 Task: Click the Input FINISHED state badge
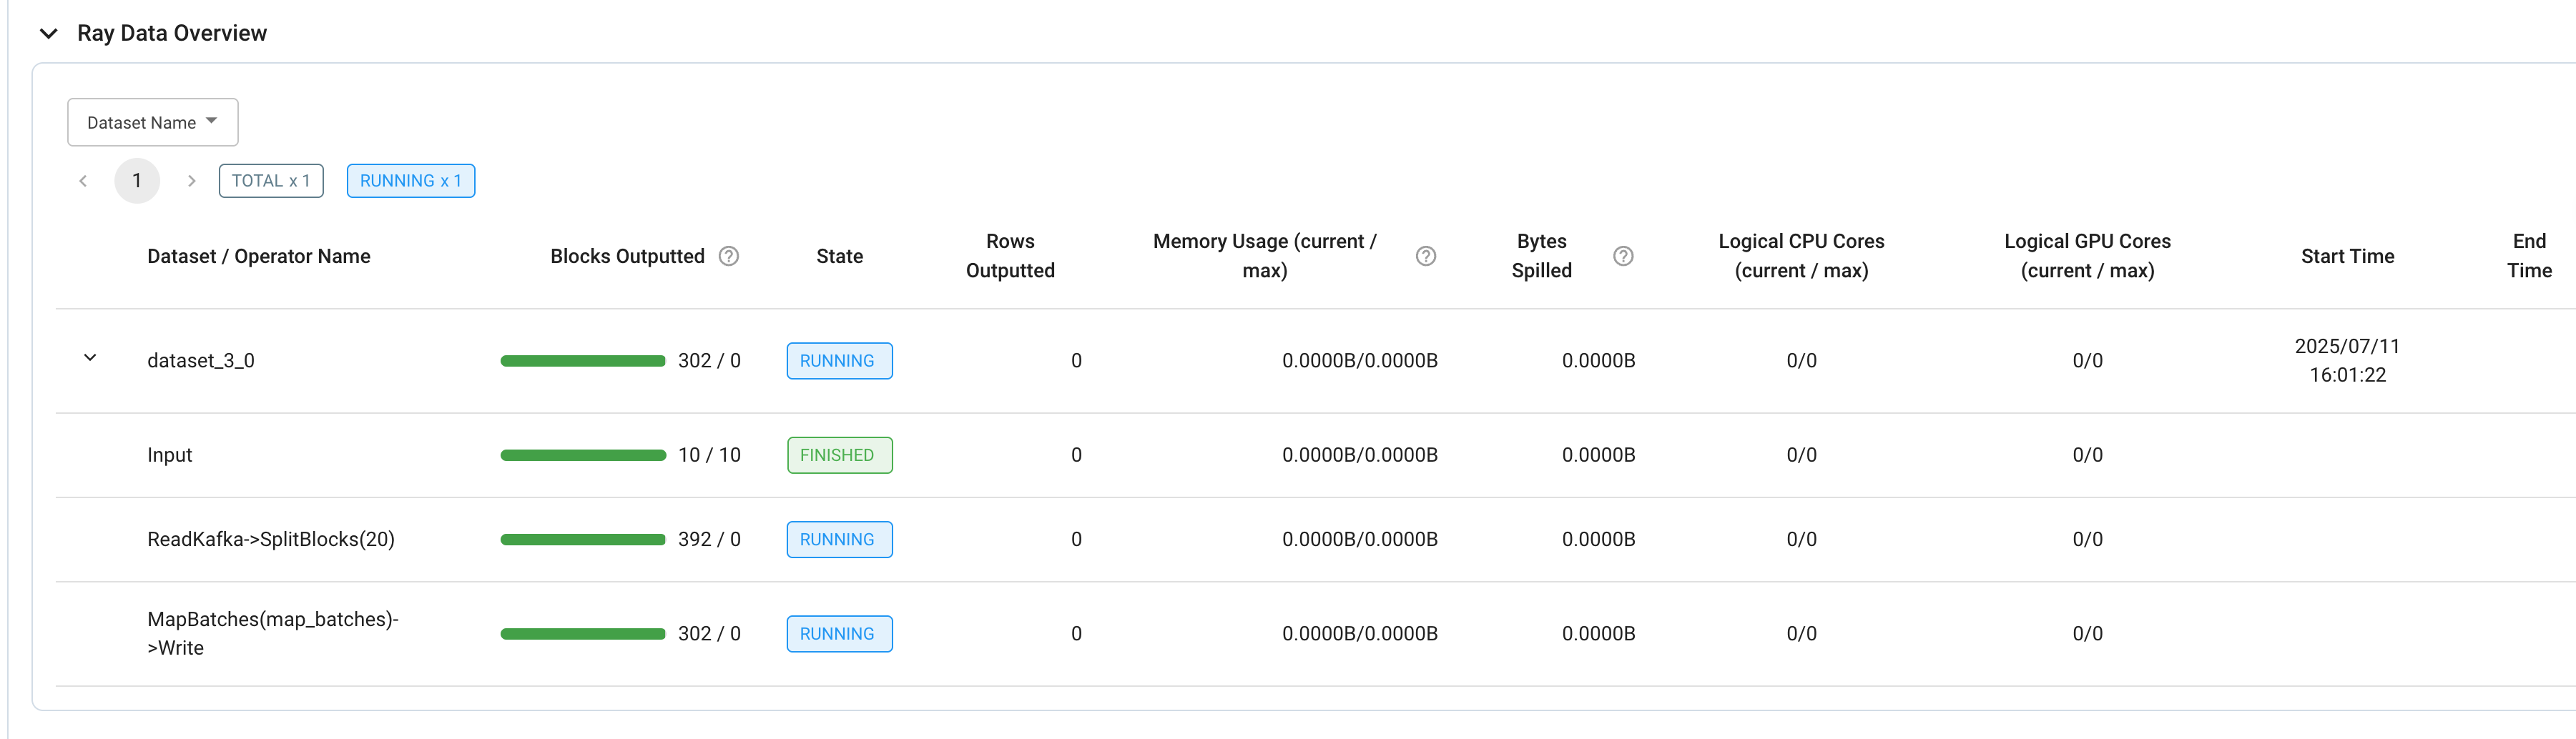(x=838, y=455)
